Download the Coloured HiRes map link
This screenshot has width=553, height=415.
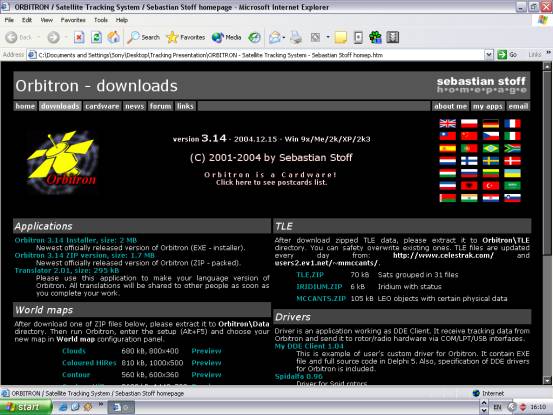coord(89,363)
